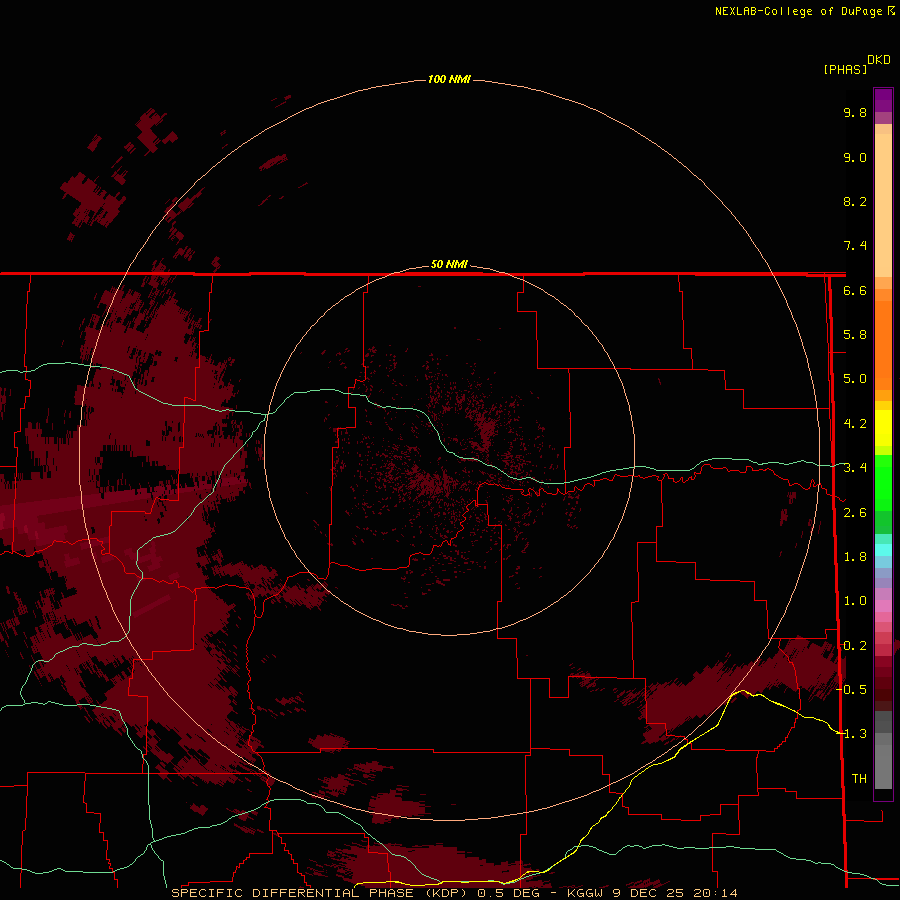Click the 4.2 scale value
The height and width of the screenshot is (900, 900).
click(855, 424)
